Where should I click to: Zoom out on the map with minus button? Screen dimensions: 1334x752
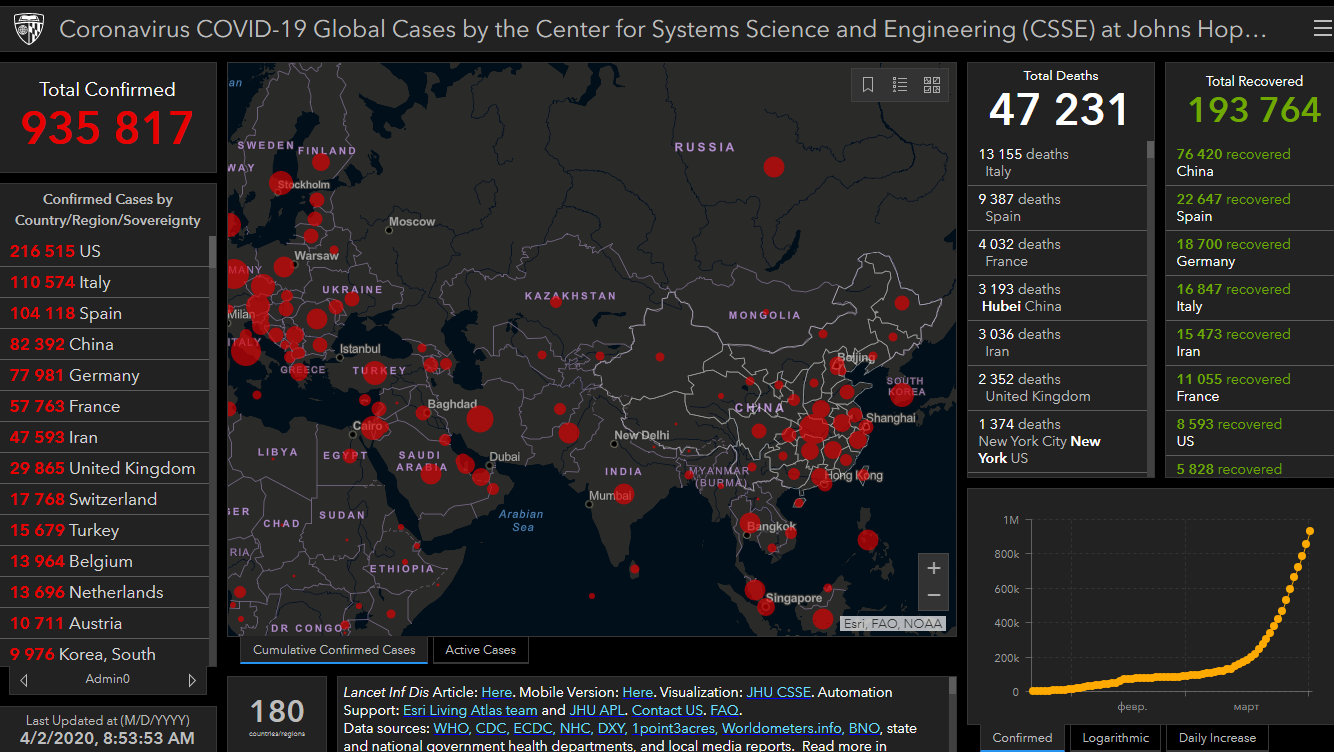pos(933,595)
